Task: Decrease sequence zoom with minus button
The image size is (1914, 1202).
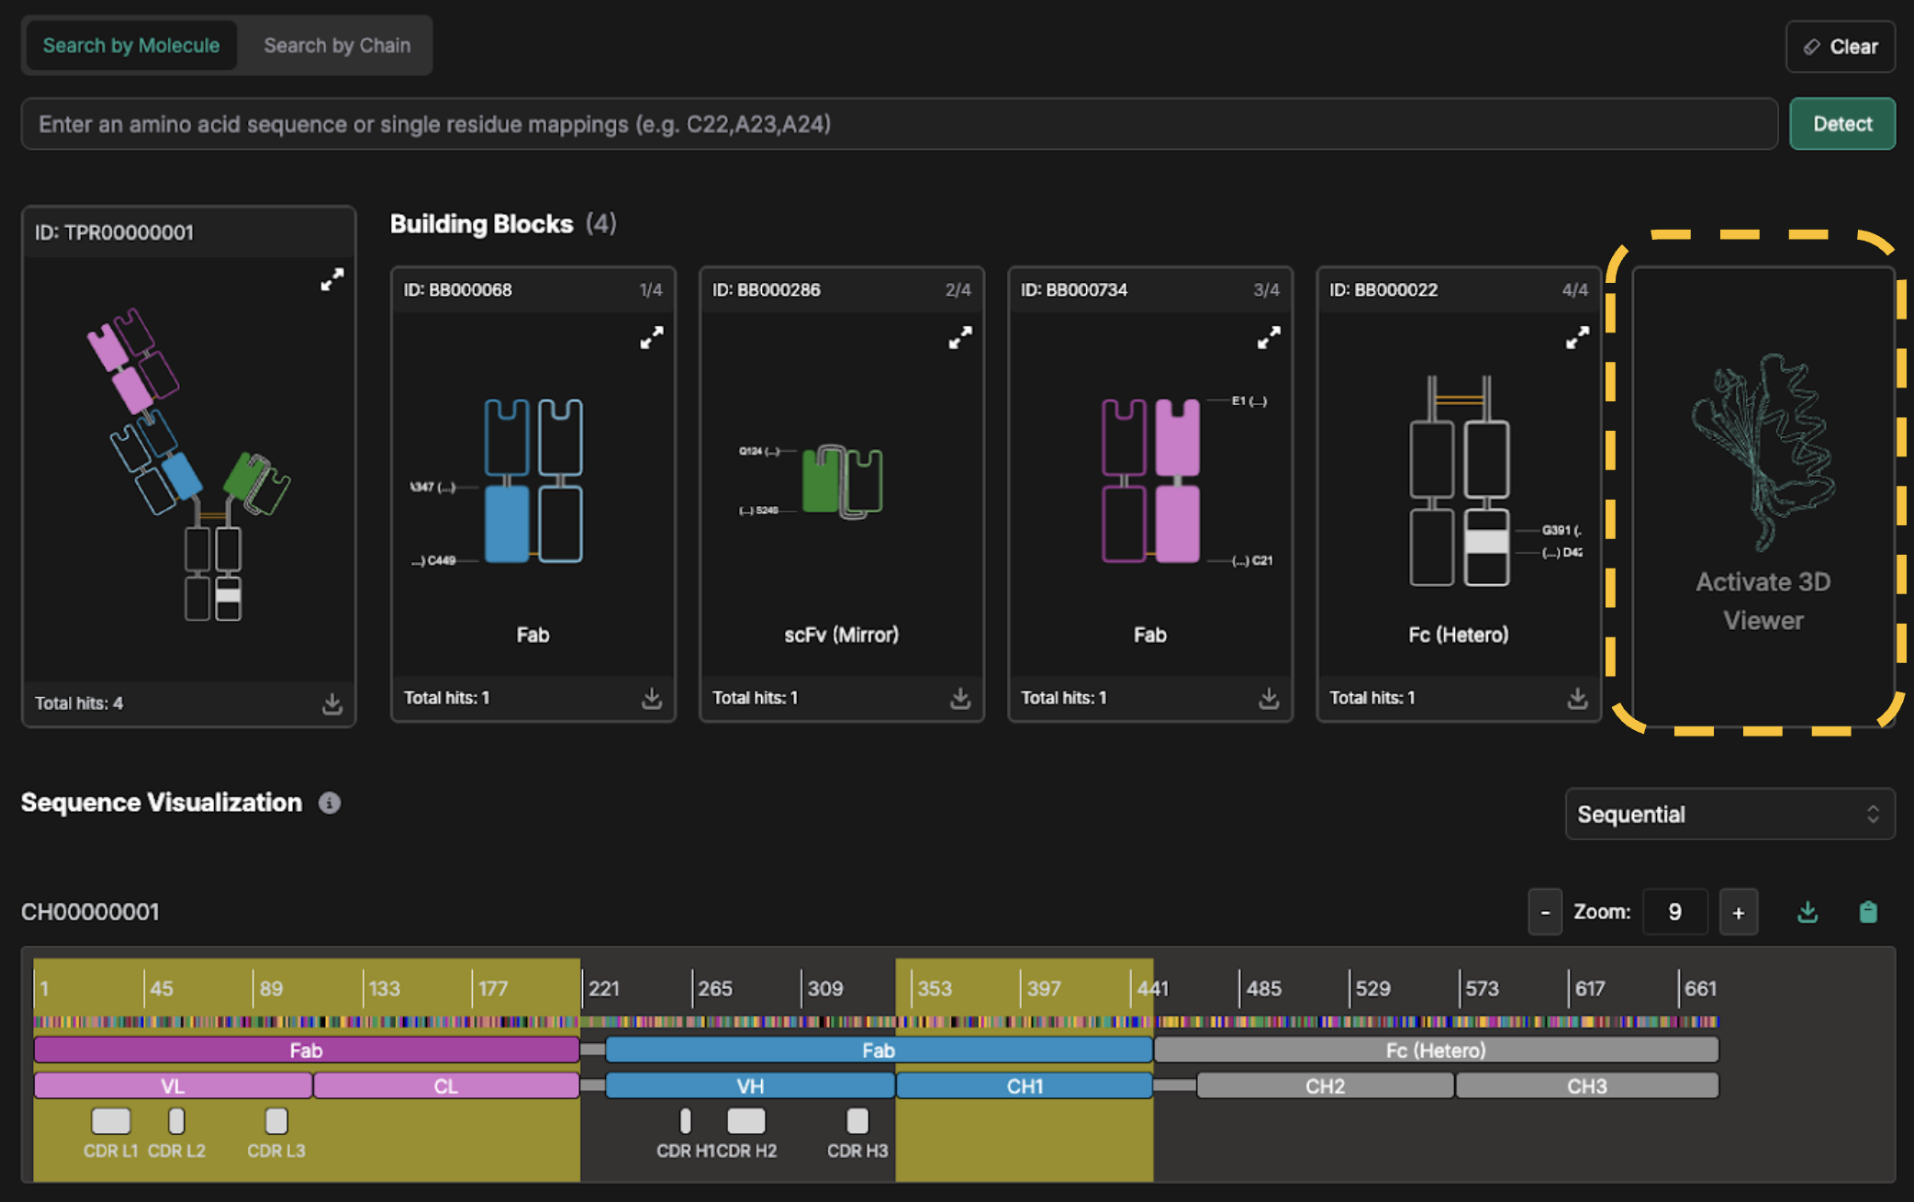Action: click(1544, 912)
